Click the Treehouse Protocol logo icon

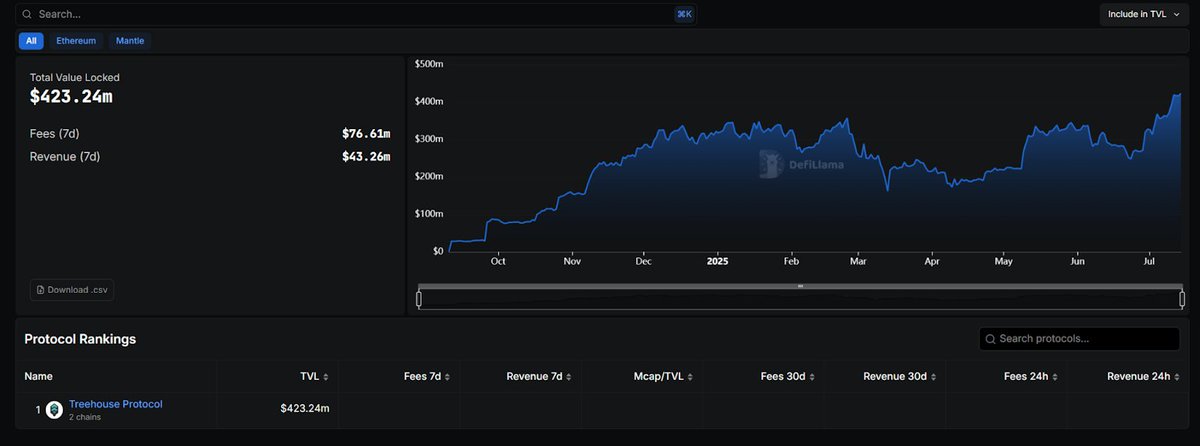54,410
